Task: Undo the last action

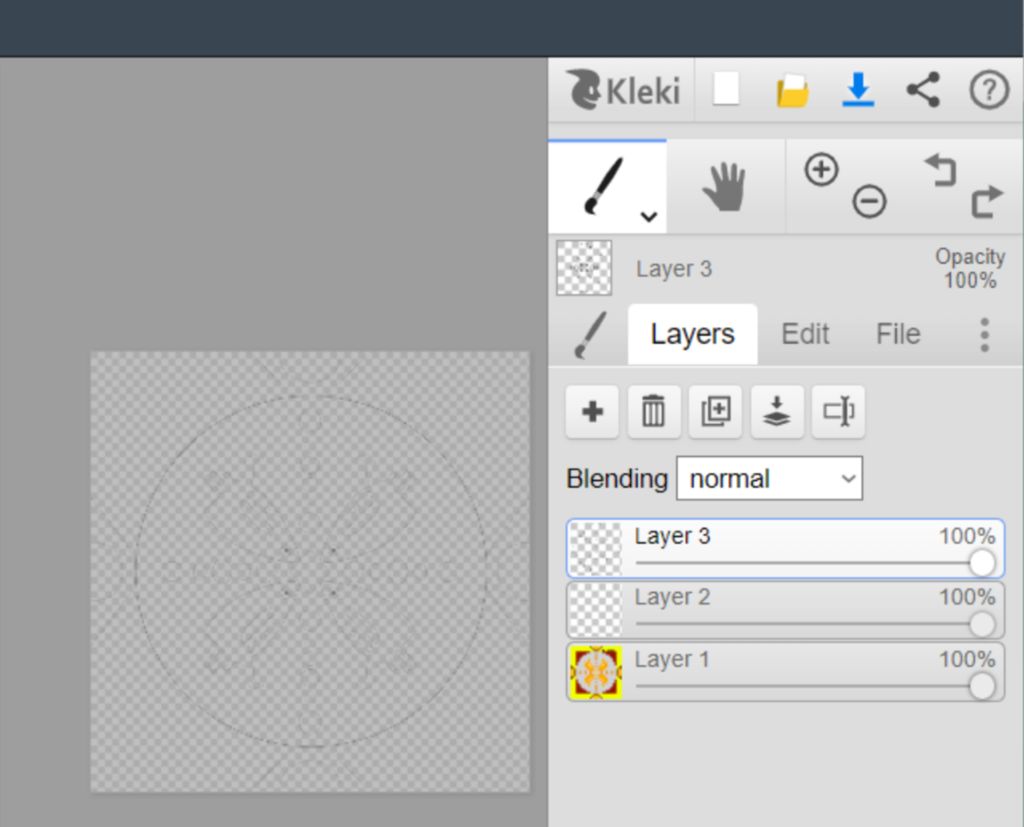Action: (x=941, y=170)
